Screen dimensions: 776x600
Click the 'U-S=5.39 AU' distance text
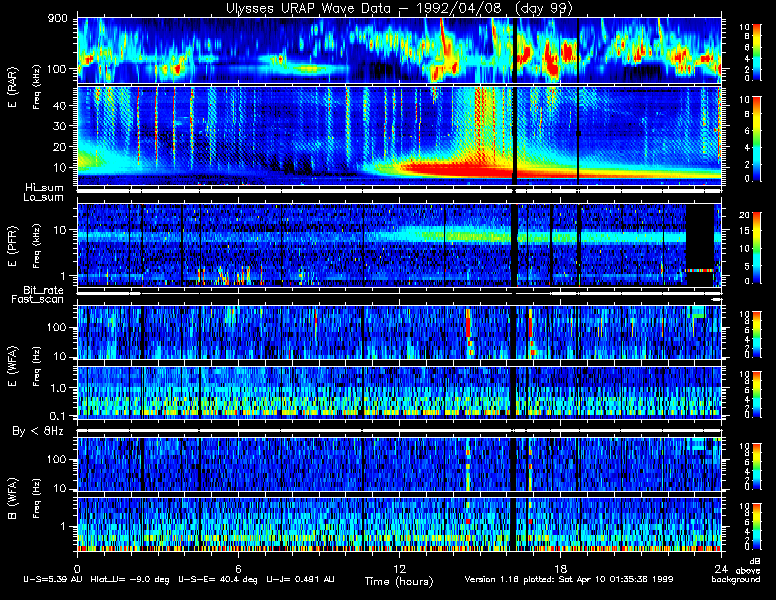(53, 579)
